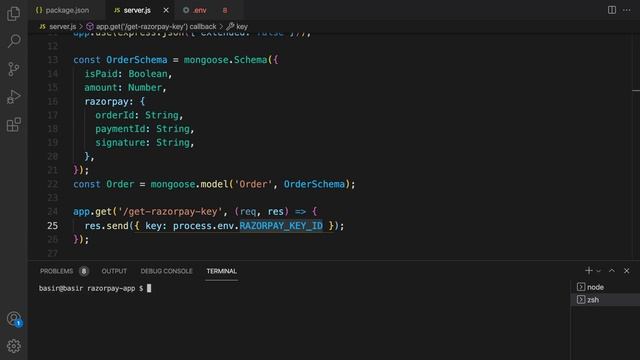Open the DEBUG CONSOLE panel tab

(x=166, y=271)
